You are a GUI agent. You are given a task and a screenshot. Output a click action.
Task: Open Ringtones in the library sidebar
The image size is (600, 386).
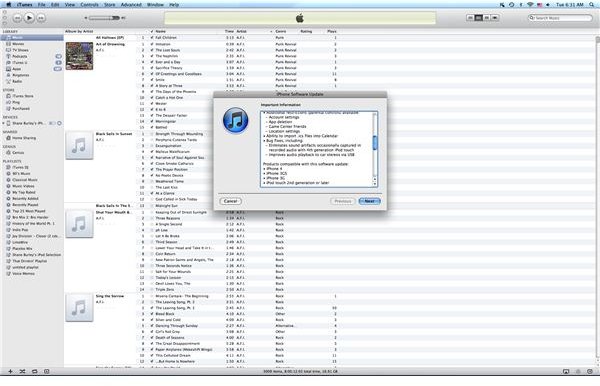[x=32, y=75]
